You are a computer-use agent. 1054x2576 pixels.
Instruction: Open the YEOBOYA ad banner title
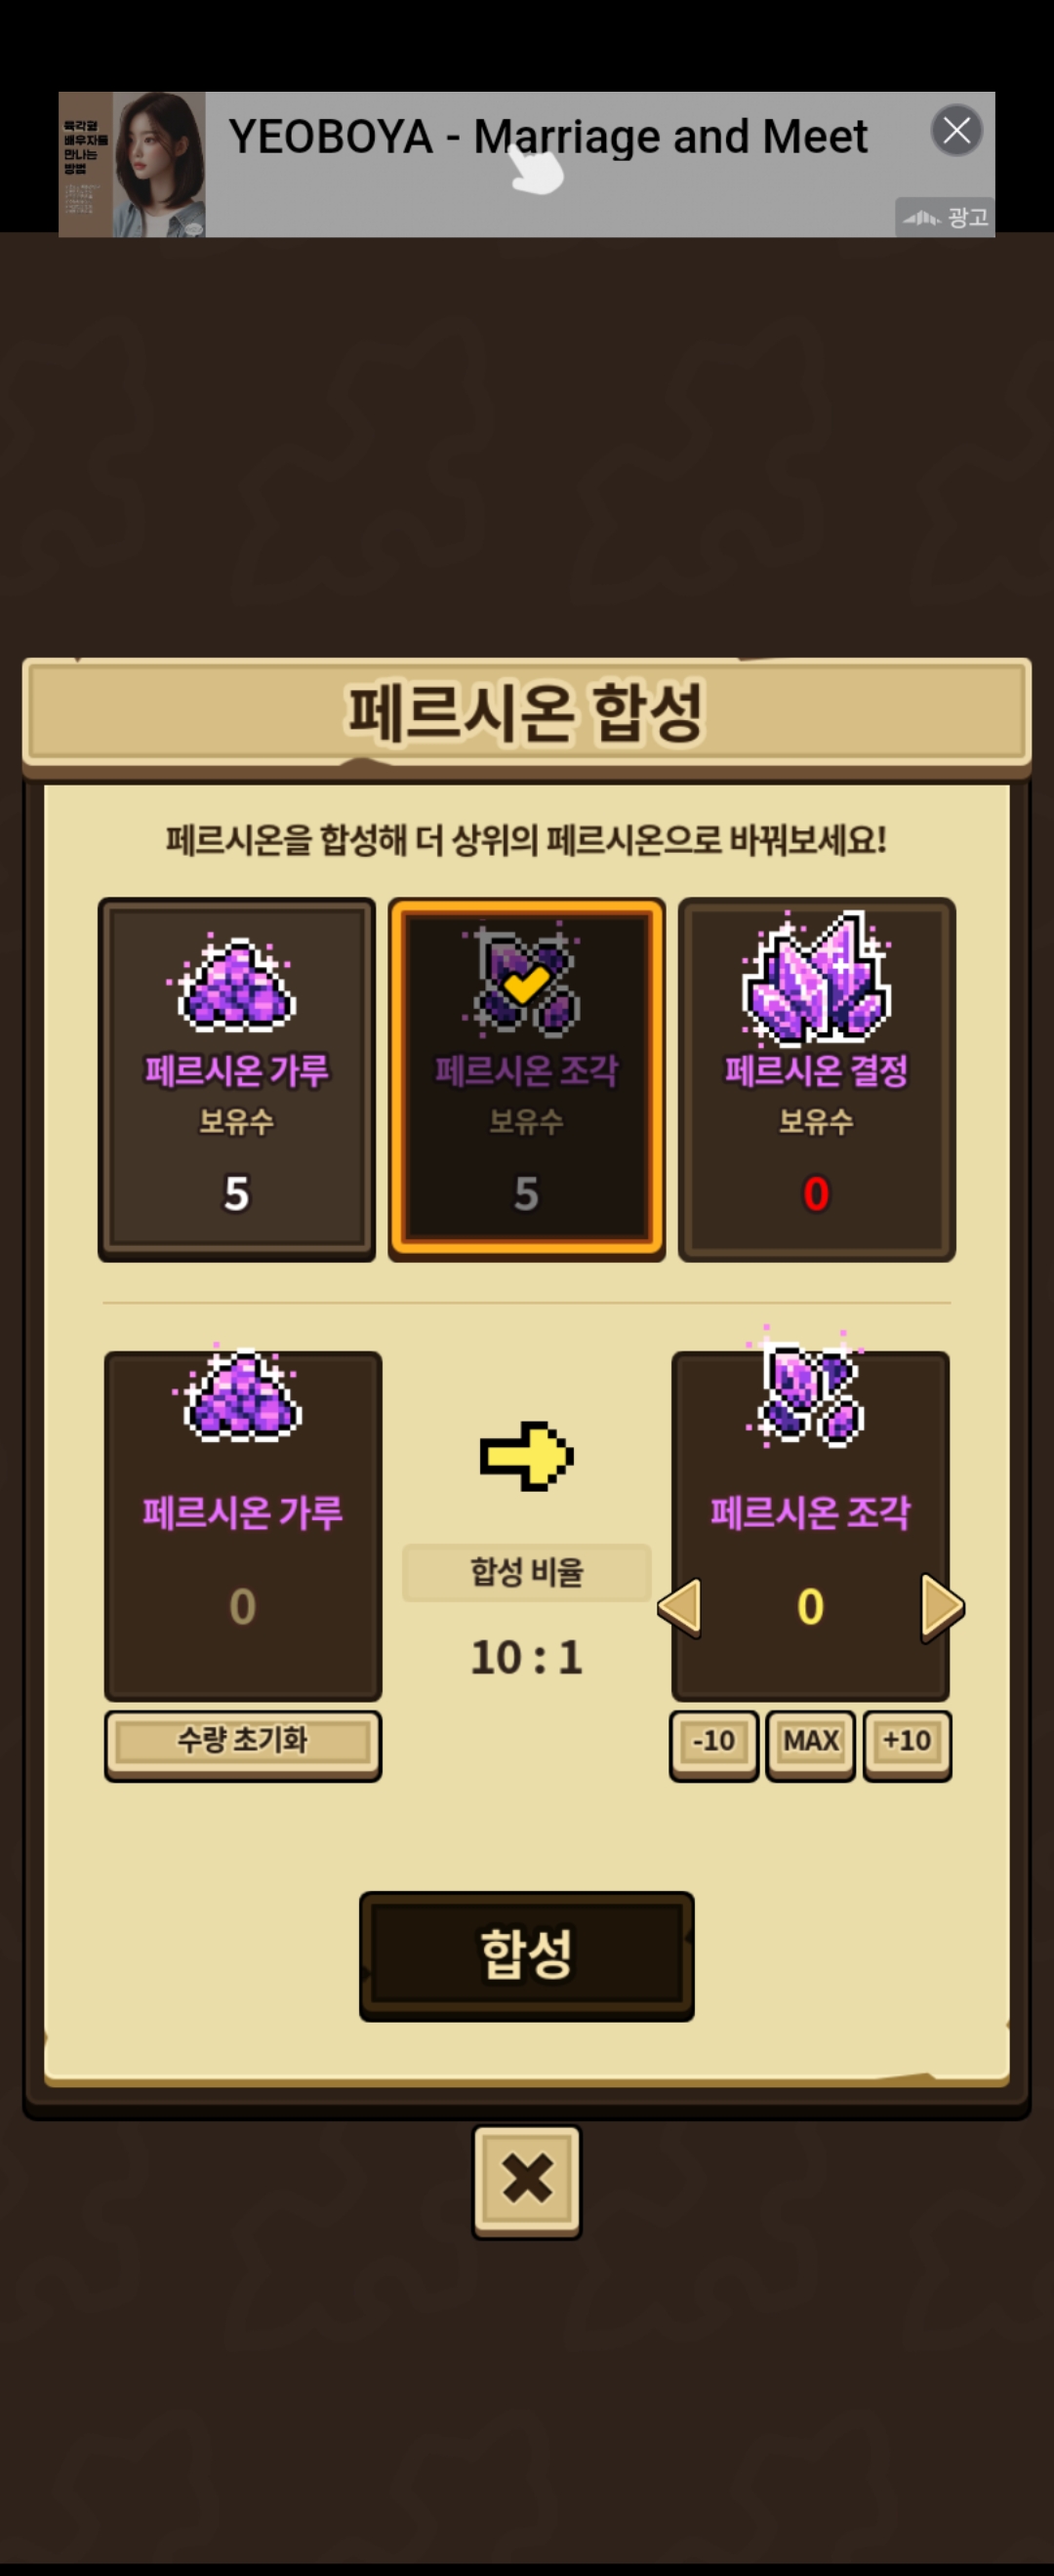tap(548, 137)
